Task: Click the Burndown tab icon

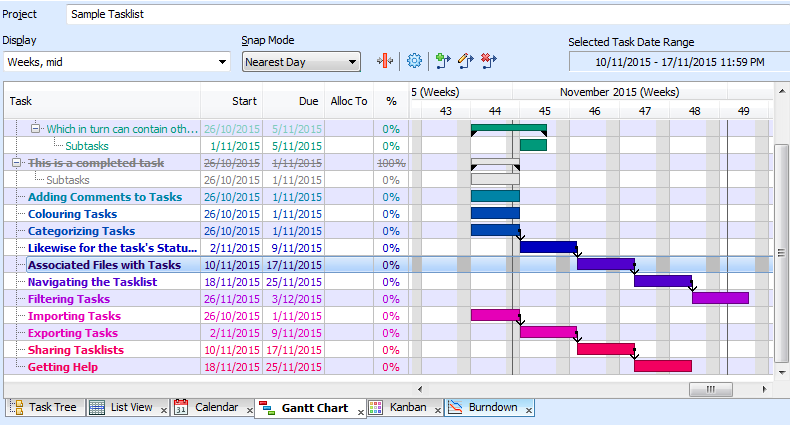Action: click(x=455, y=407)
